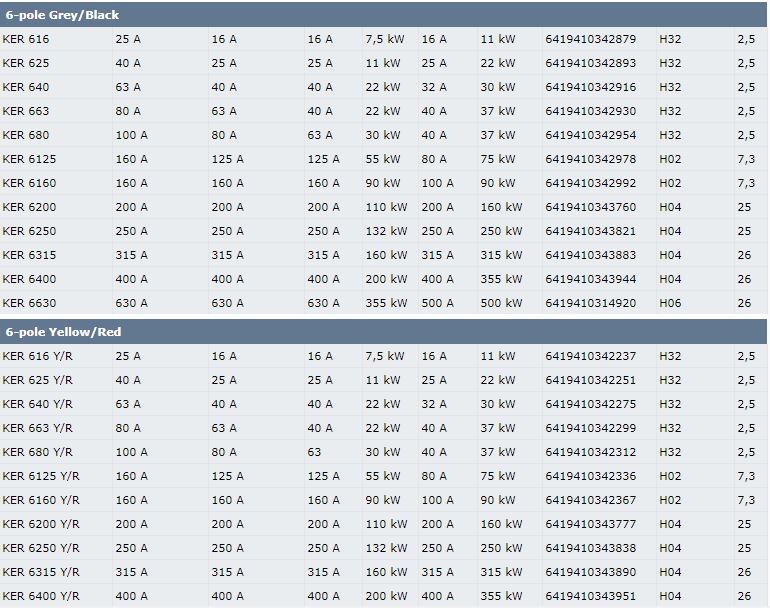Screen dimensions: 770x608
Task: Click the KER 625 product name in Grey/Black
Action: [x=26, y=63]
